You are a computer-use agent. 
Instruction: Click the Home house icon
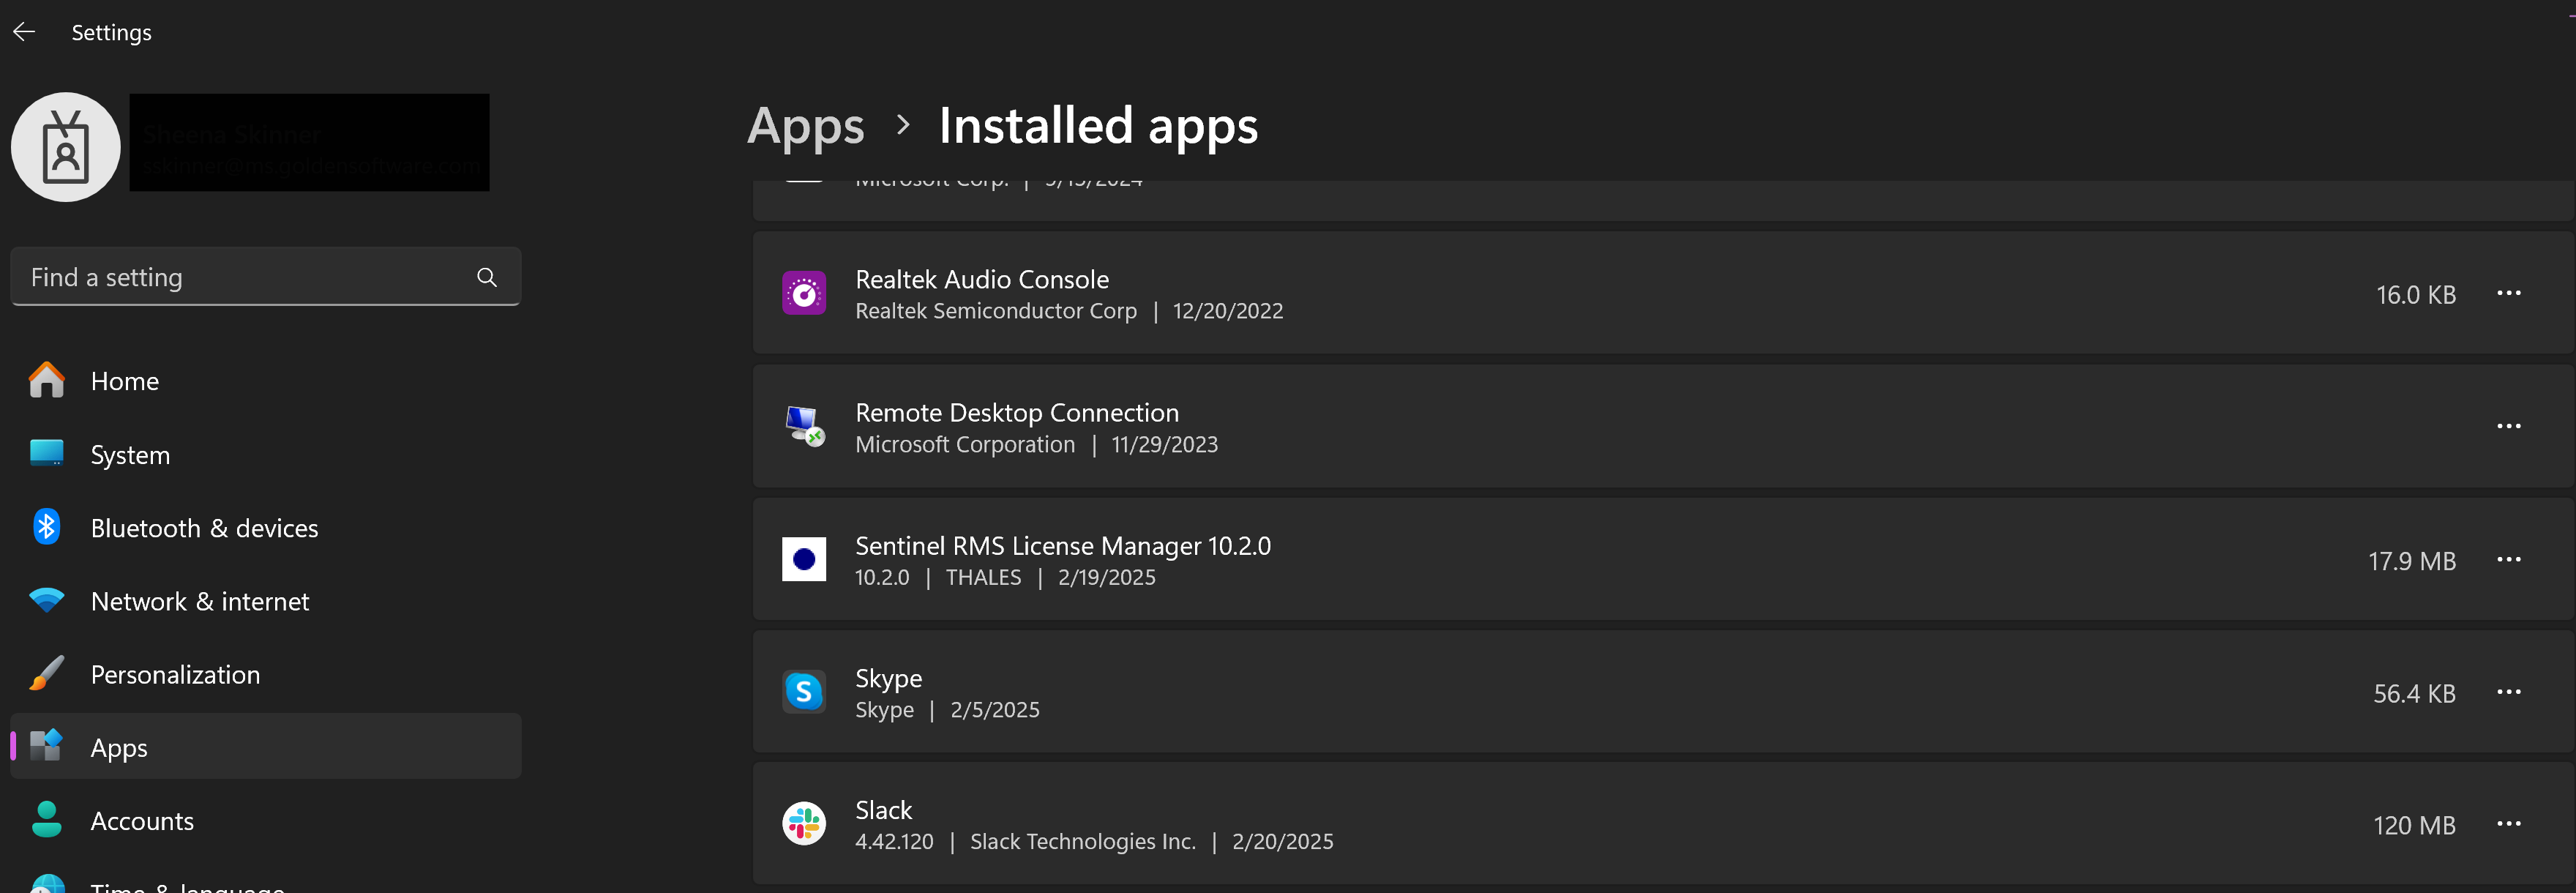coord(47,380)
